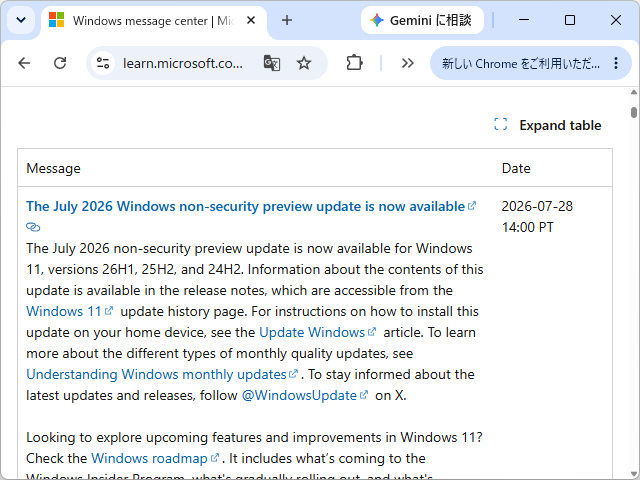Go back to the previous page
Viewport: 640px width, 480px height.
(24, 63)
